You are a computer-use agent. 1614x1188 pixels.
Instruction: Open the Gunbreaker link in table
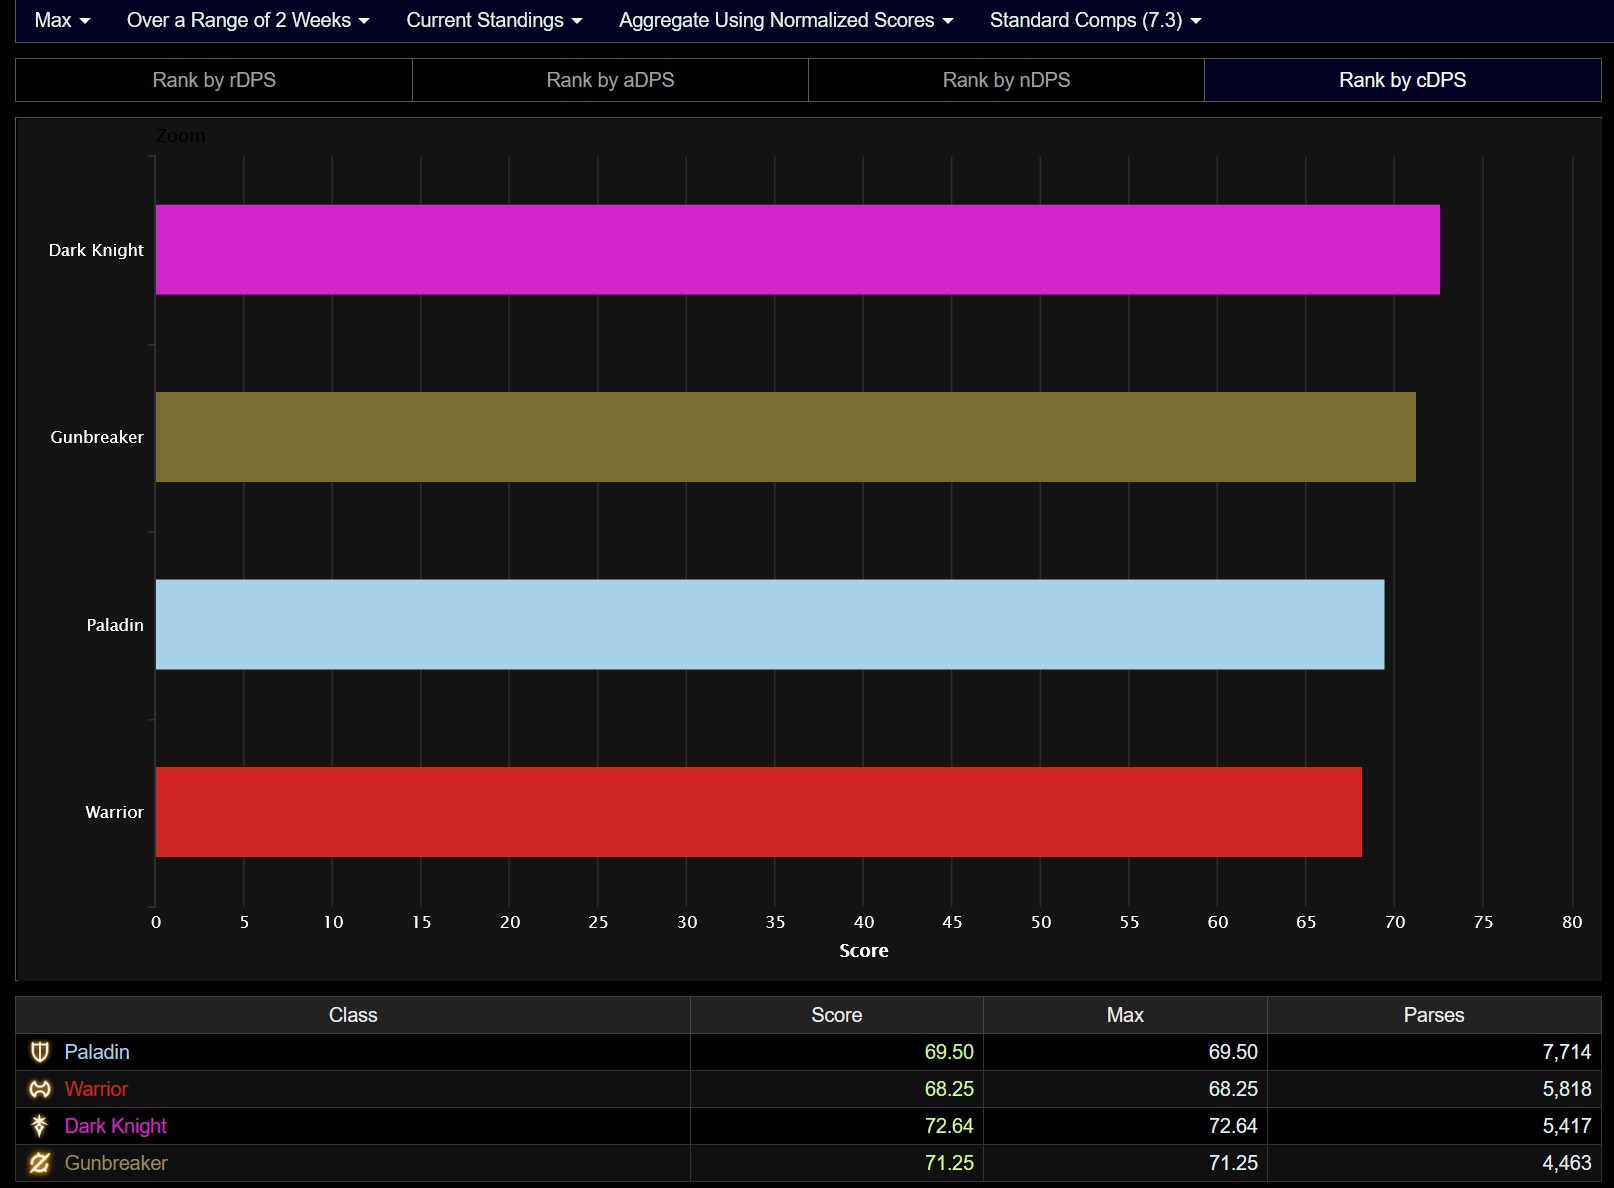(x=116, y=1163)
